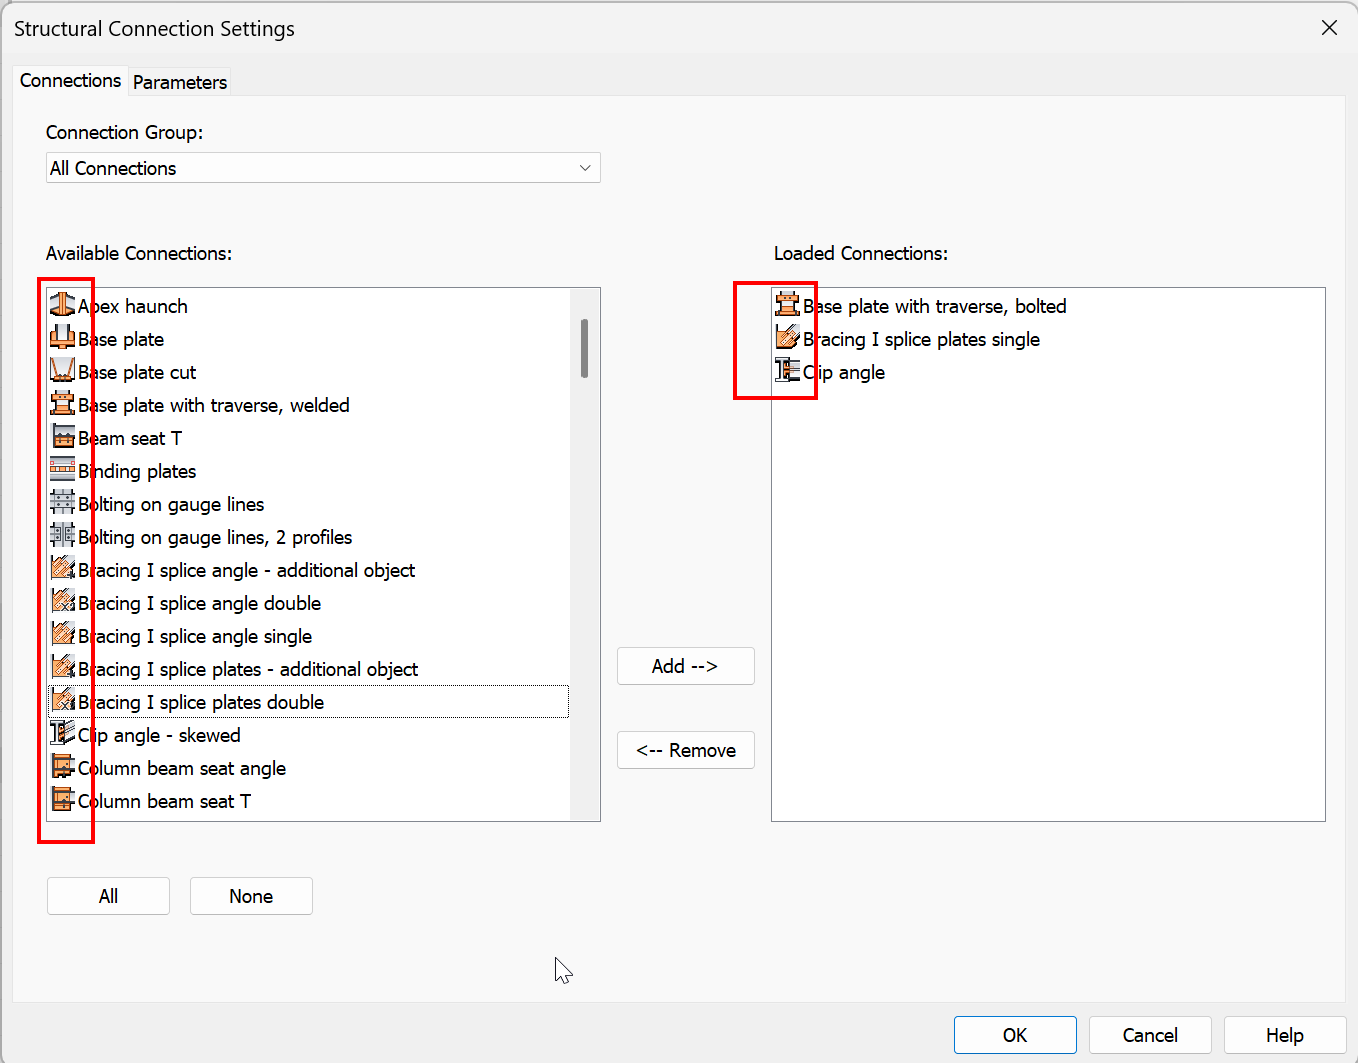Screen dimensions: 1358x1063
Task: Select 'Binding plates' list row
Action: (308, 471)
